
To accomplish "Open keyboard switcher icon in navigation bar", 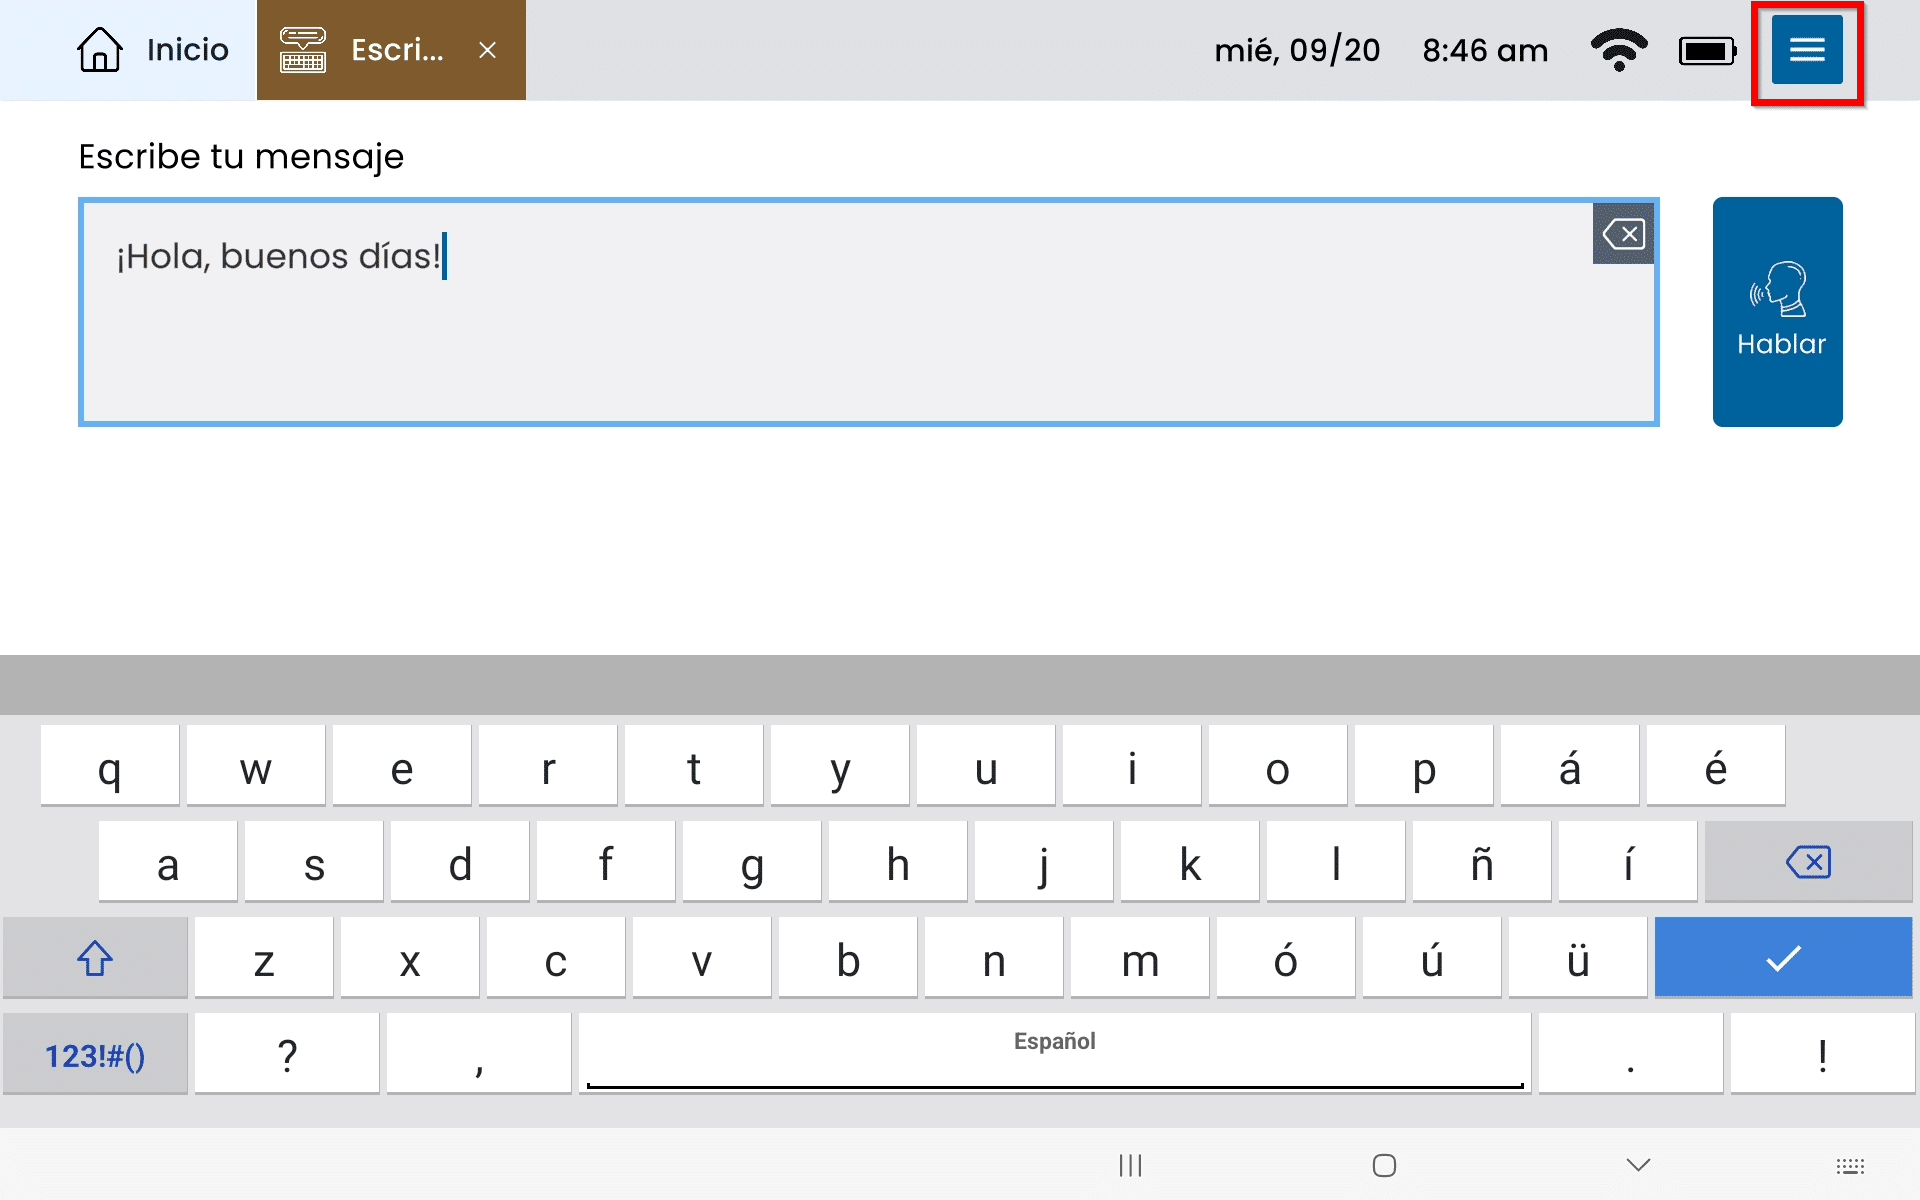I will pos(1850,1166).
